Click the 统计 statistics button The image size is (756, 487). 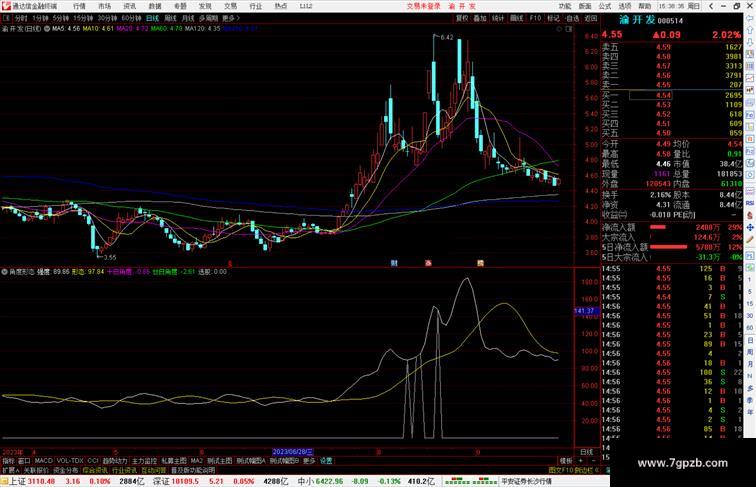click(x=498, y=18)
